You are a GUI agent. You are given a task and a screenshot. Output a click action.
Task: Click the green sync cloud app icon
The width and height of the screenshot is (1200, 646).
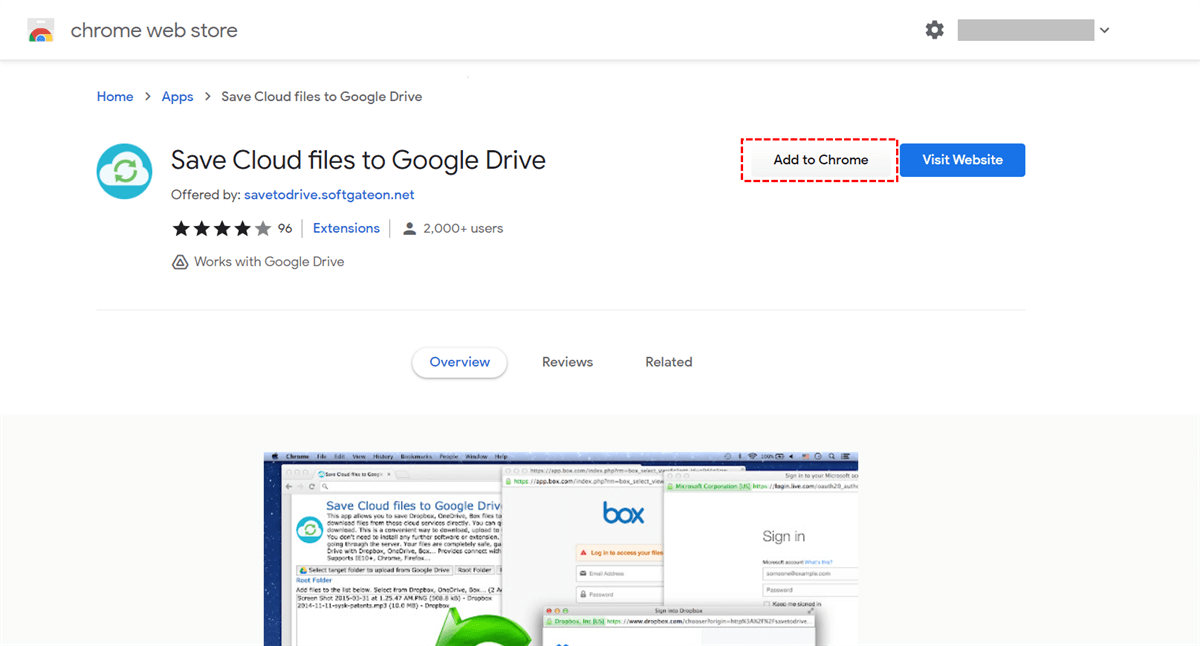point(125,171)
